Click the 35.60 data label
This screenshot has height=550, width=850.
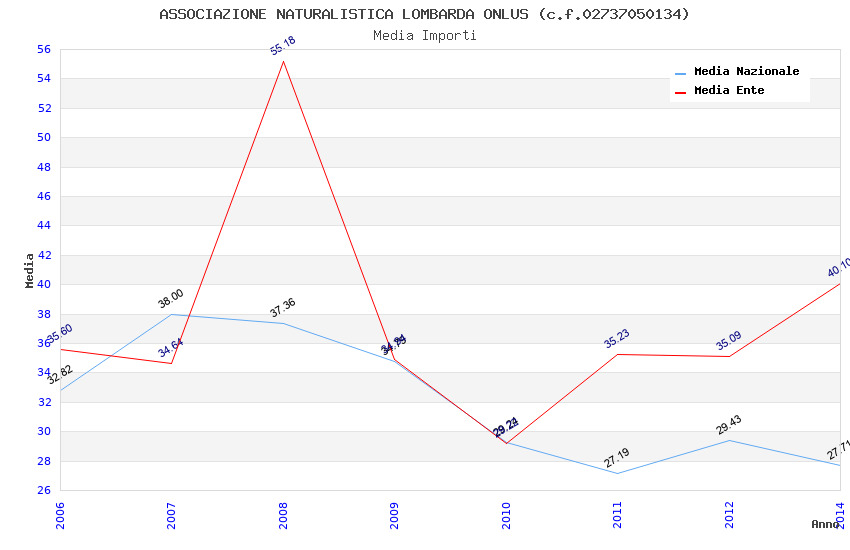pos(60,333)
